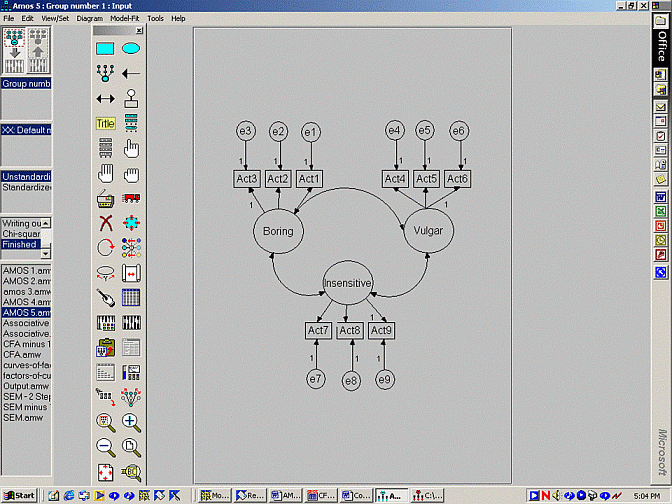Click the Insensitive latent variable ellipse
672x504 pixels.
pos(348,284)
